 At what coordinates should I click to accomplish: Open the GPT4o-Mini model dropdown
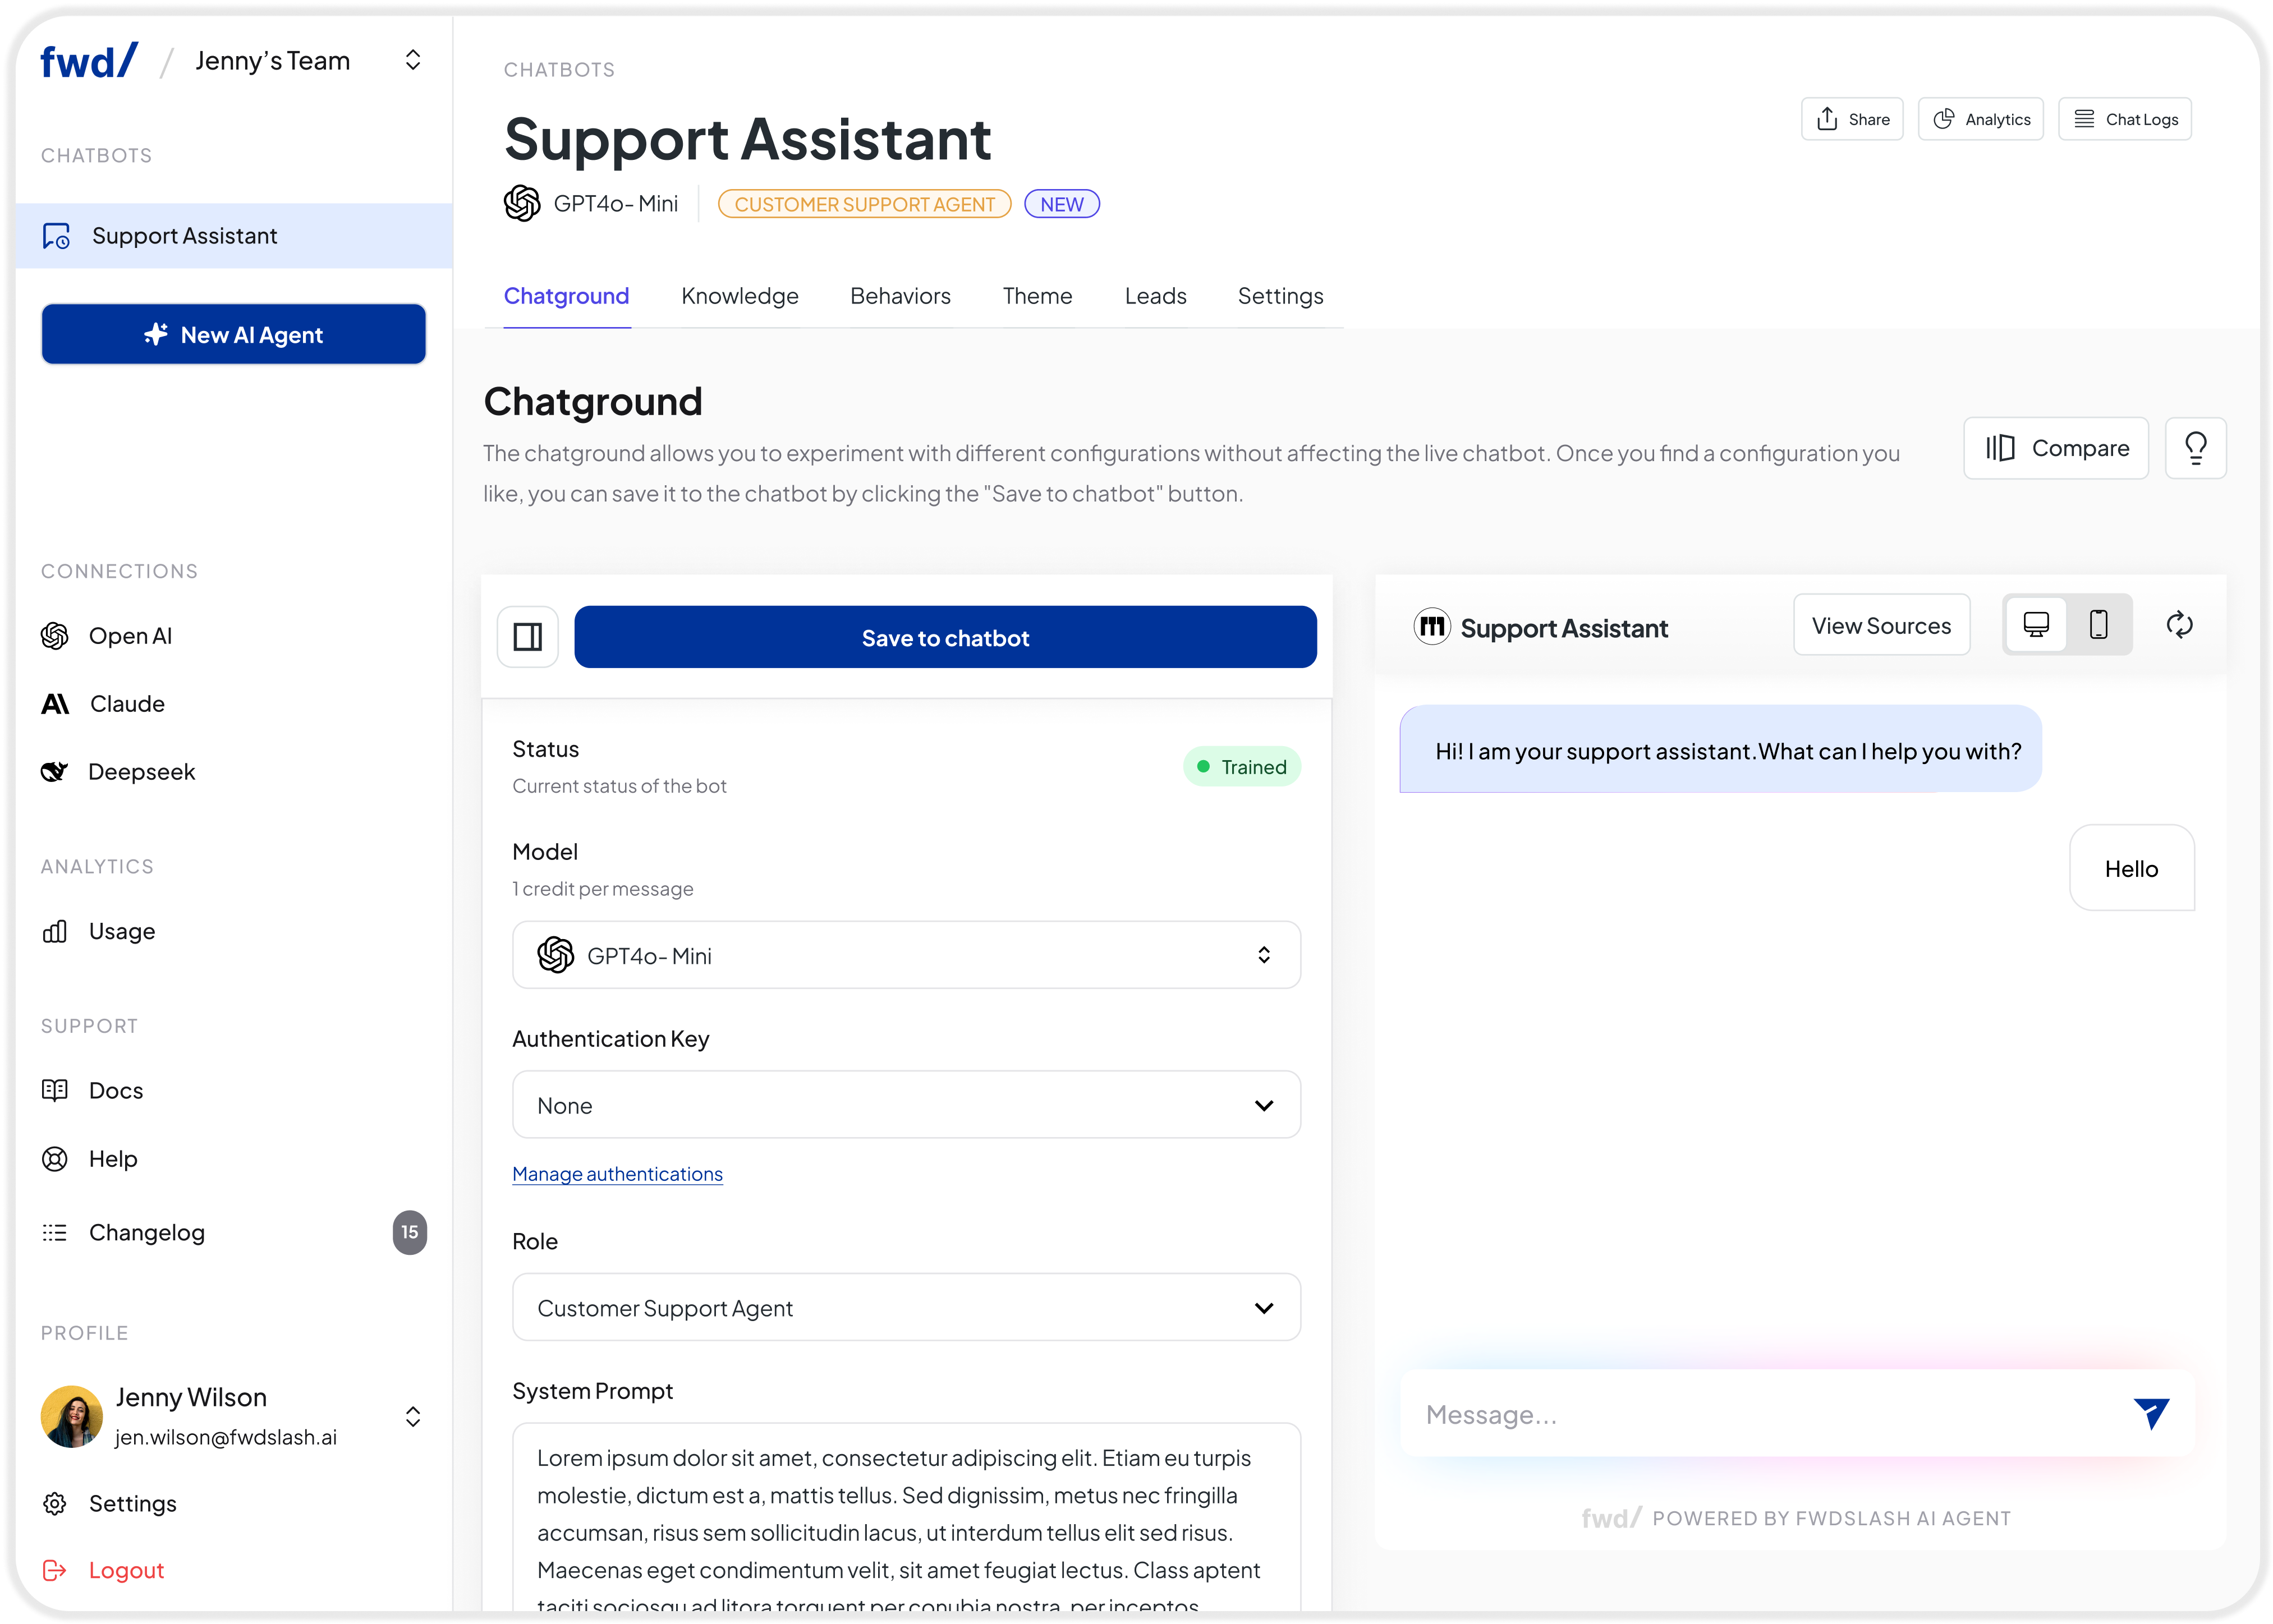906,955
